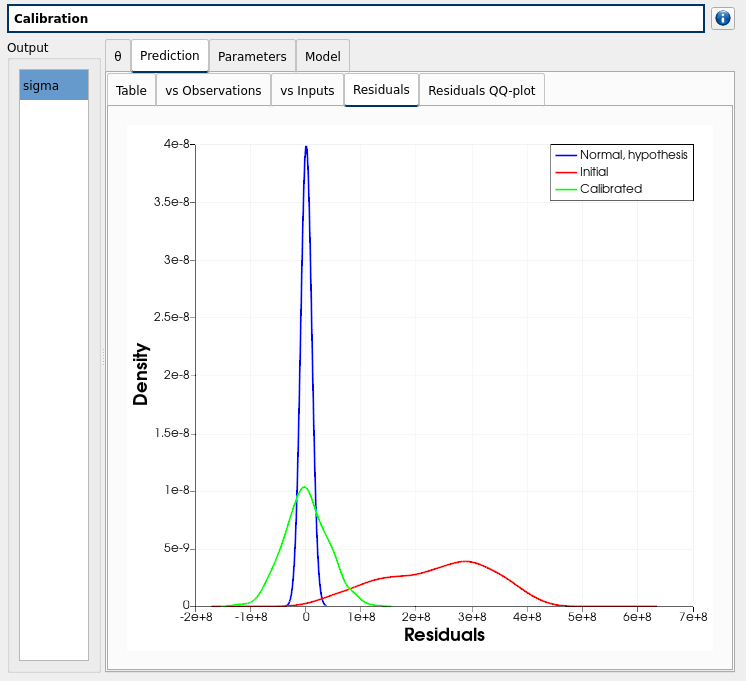Select sigma in the Output list
Screen dimensions: 746x681
[54, 86]
